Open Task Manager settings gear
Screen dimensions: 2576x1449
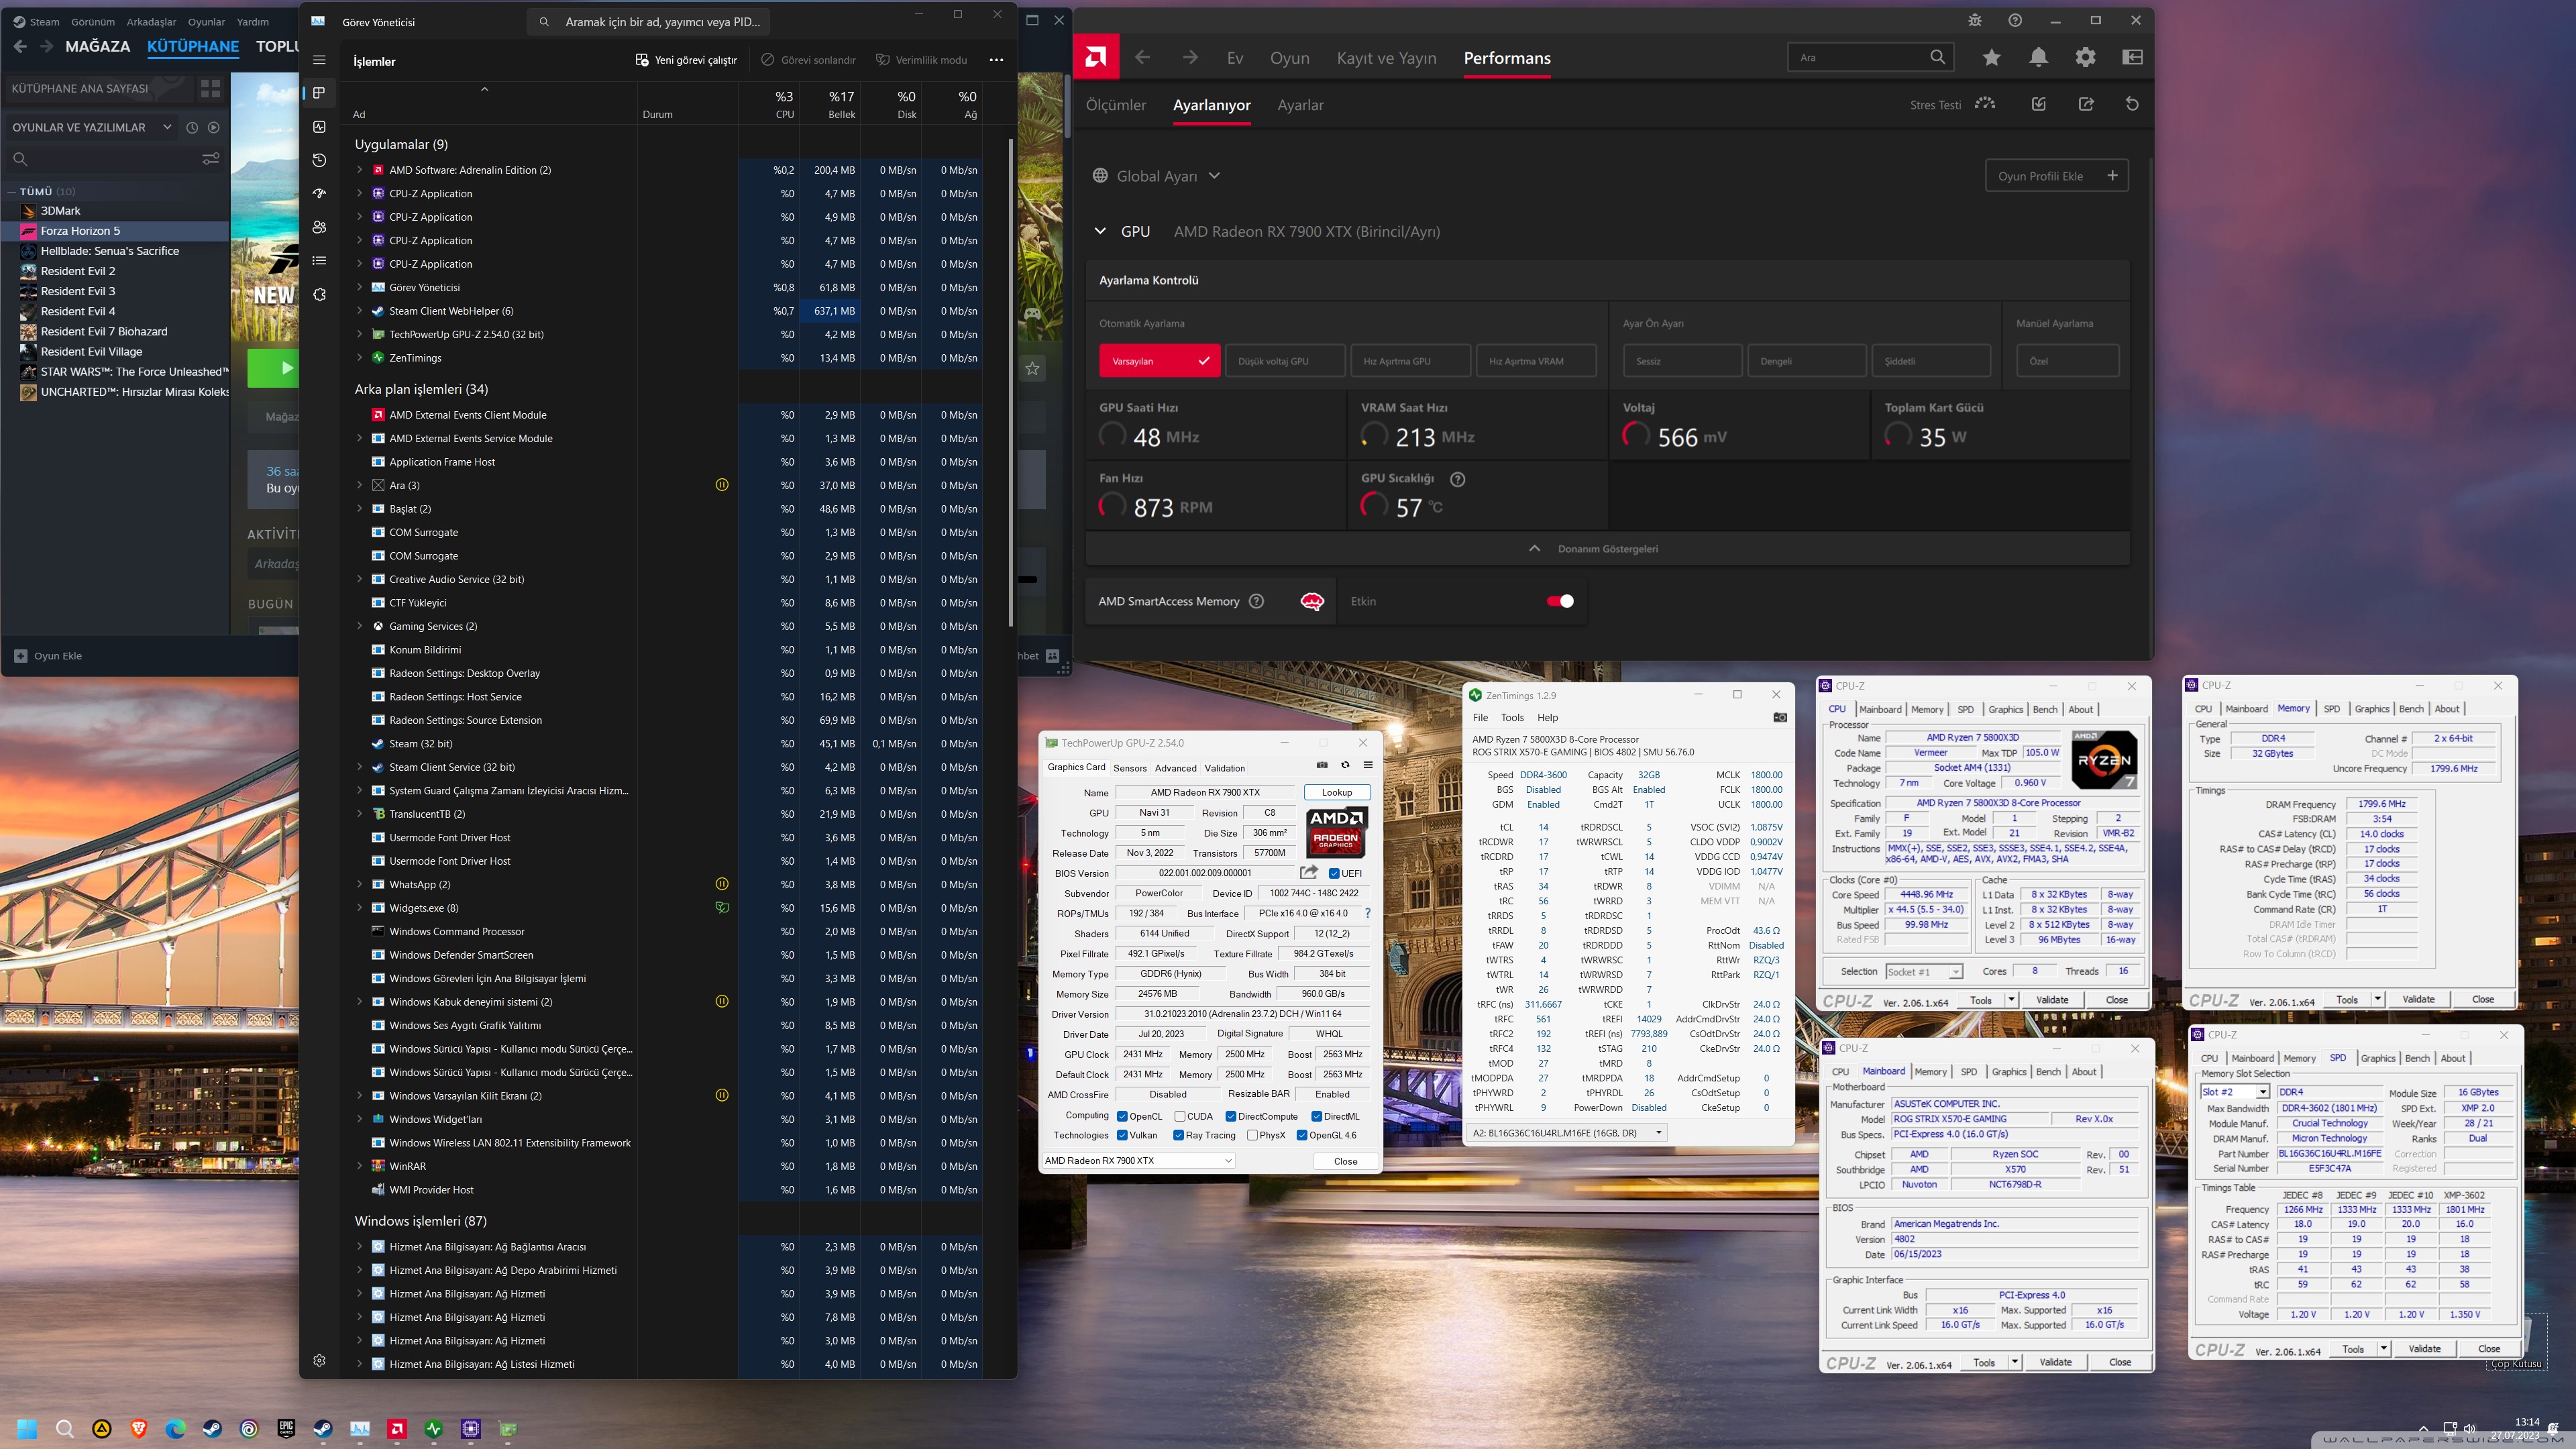pos(319,1360)
